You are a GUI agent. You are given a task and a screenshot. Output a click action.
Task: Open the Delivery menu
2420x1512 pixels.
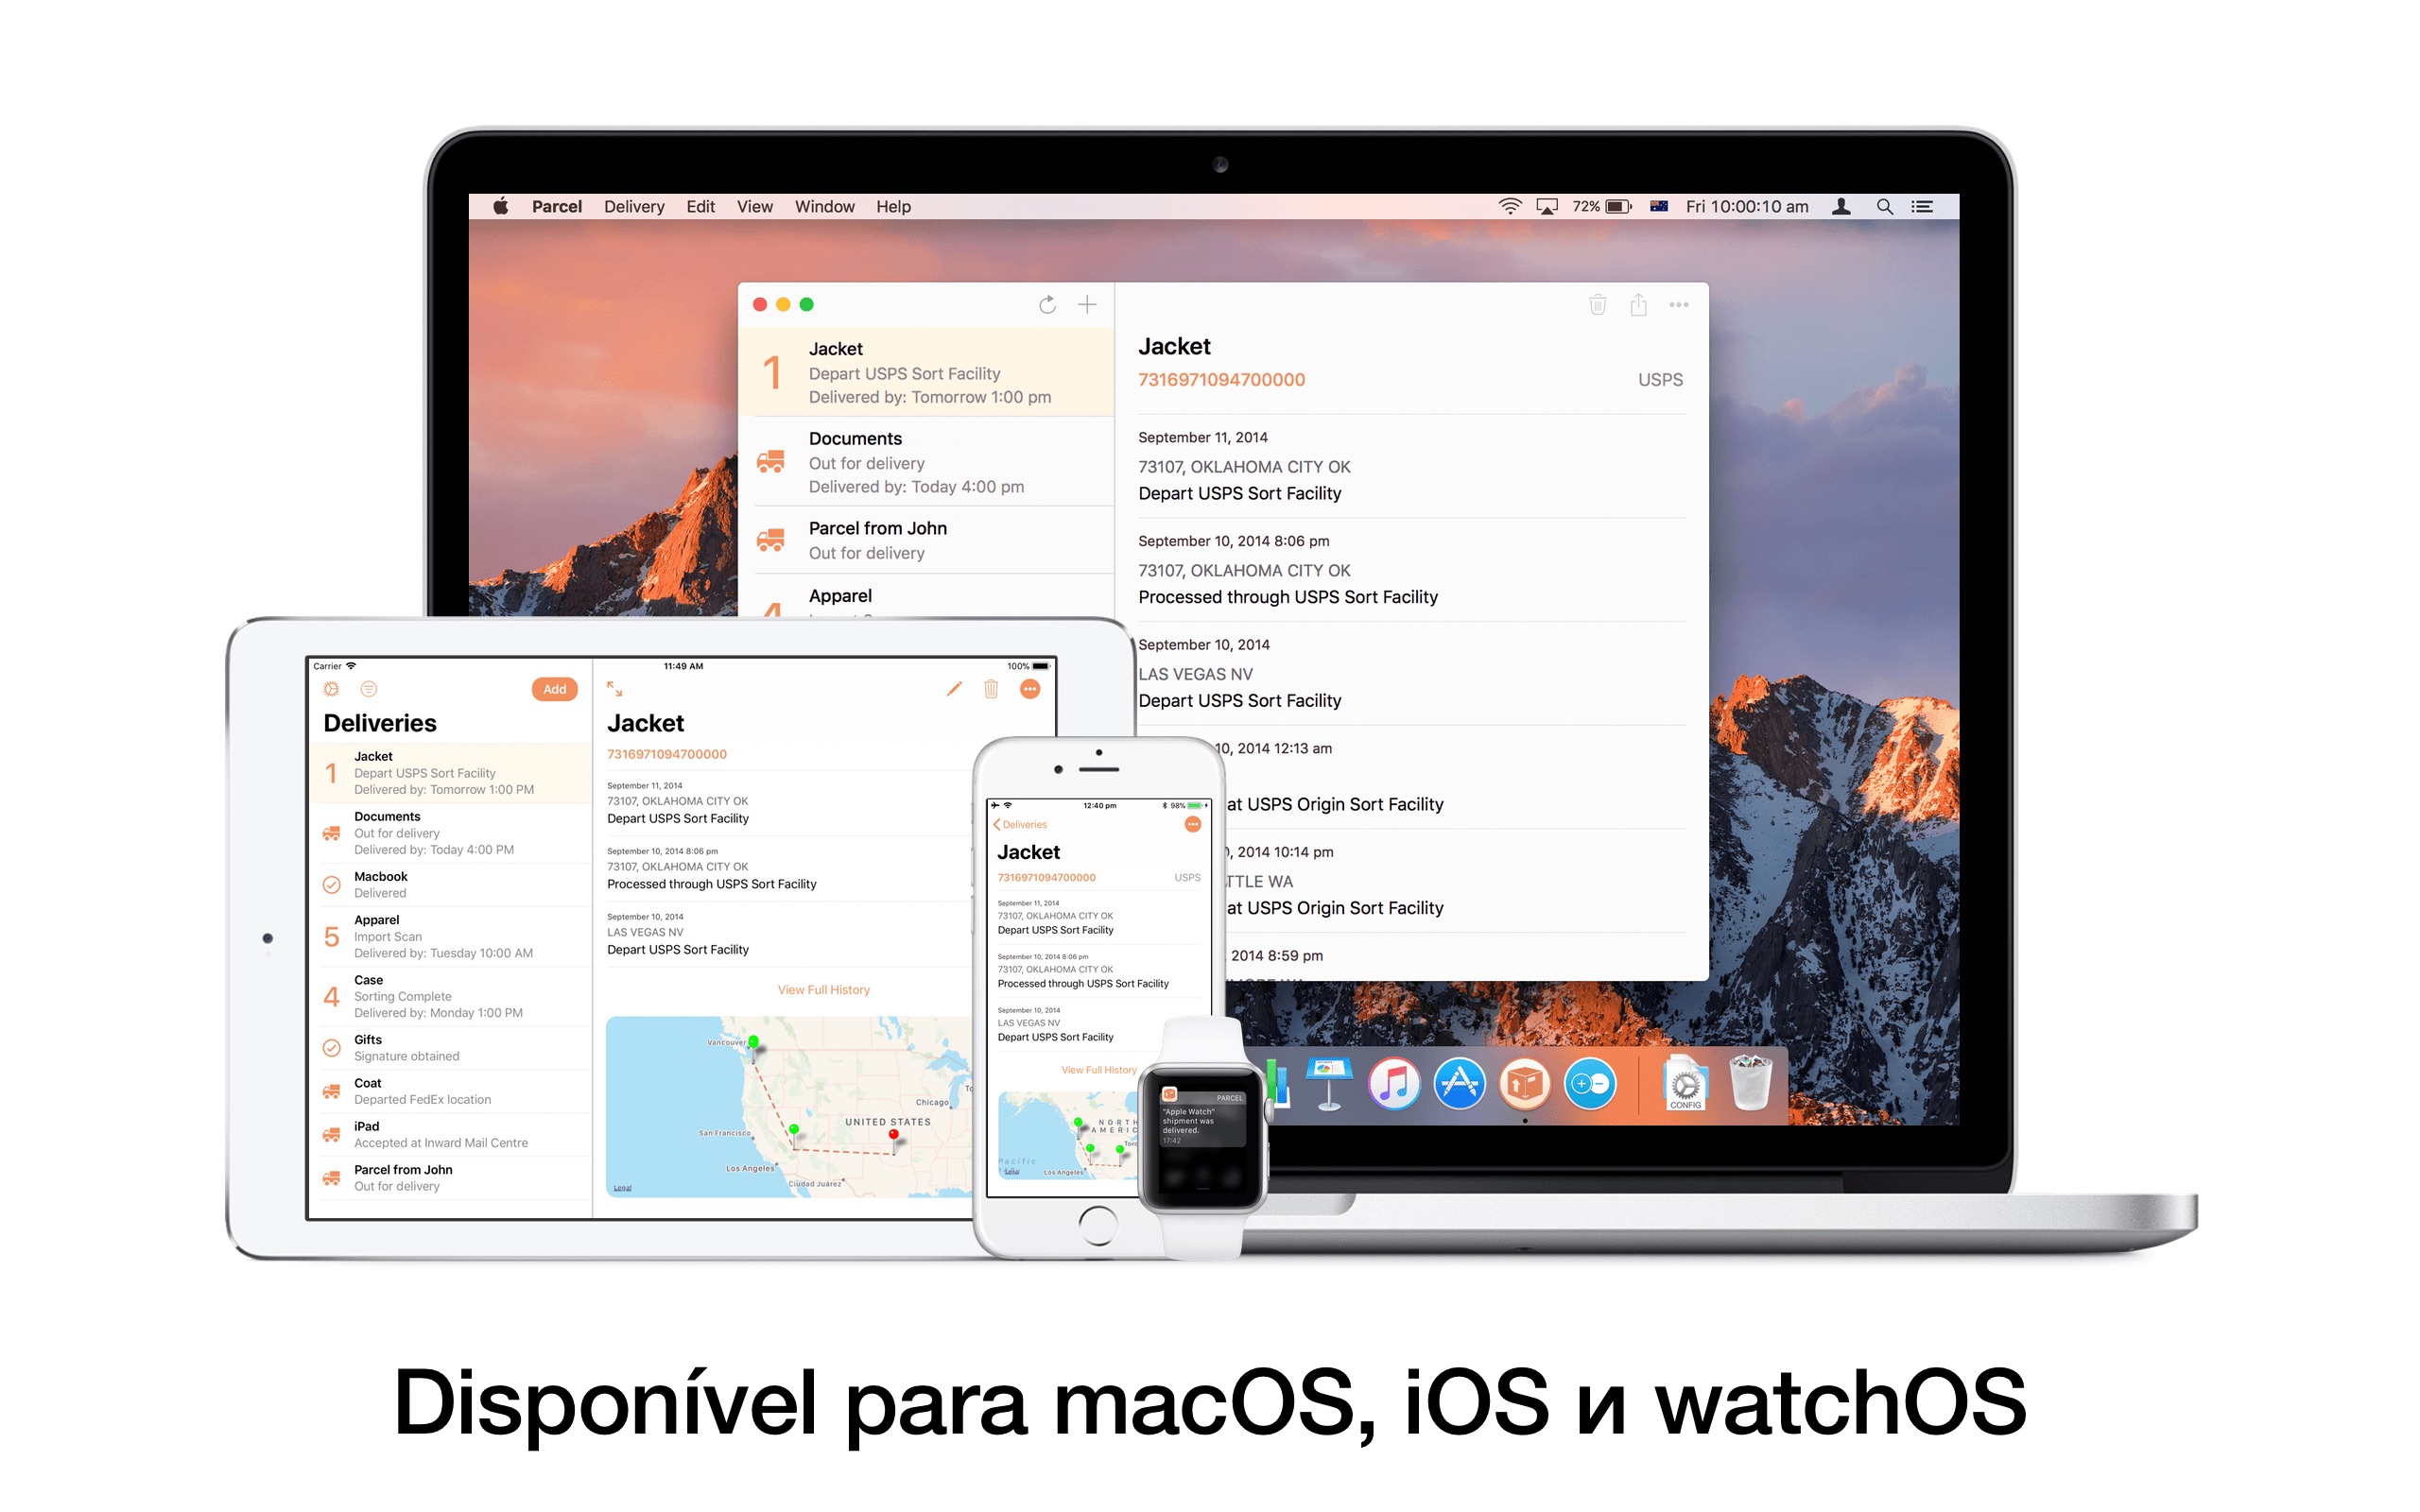coord(634,207)
